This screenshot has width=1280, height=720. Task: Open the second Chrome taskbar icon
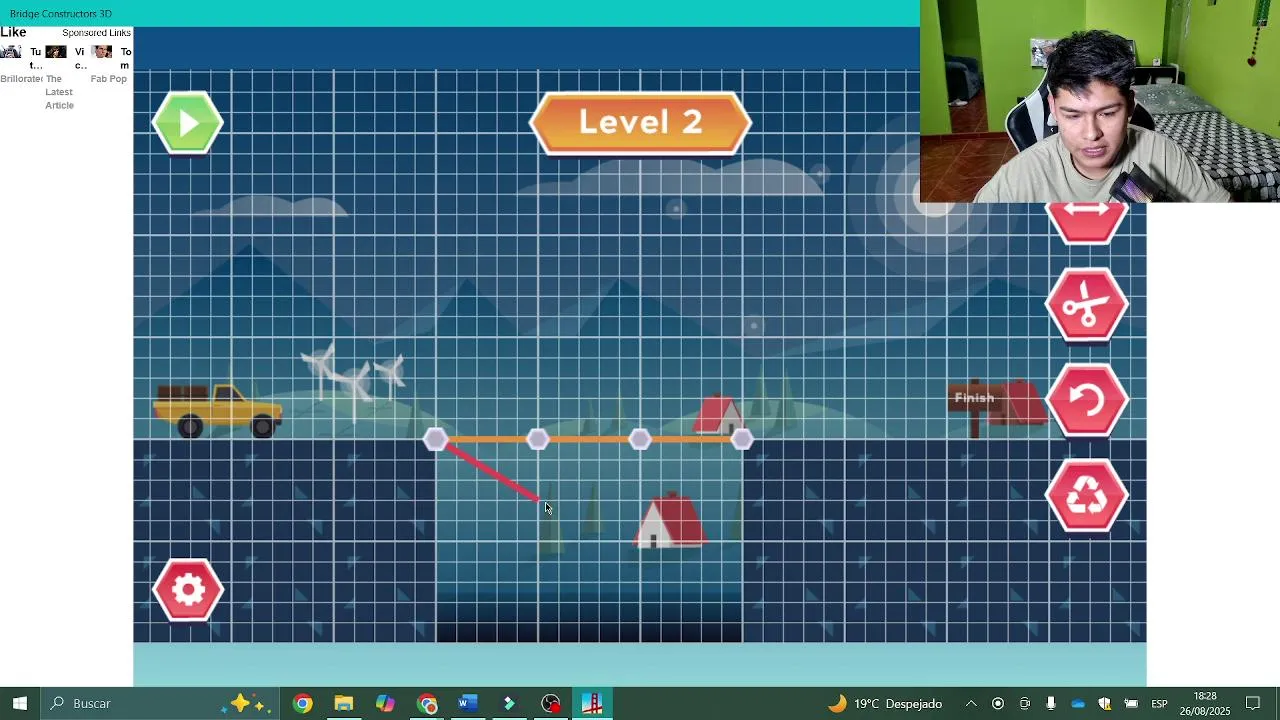(427, 704)
